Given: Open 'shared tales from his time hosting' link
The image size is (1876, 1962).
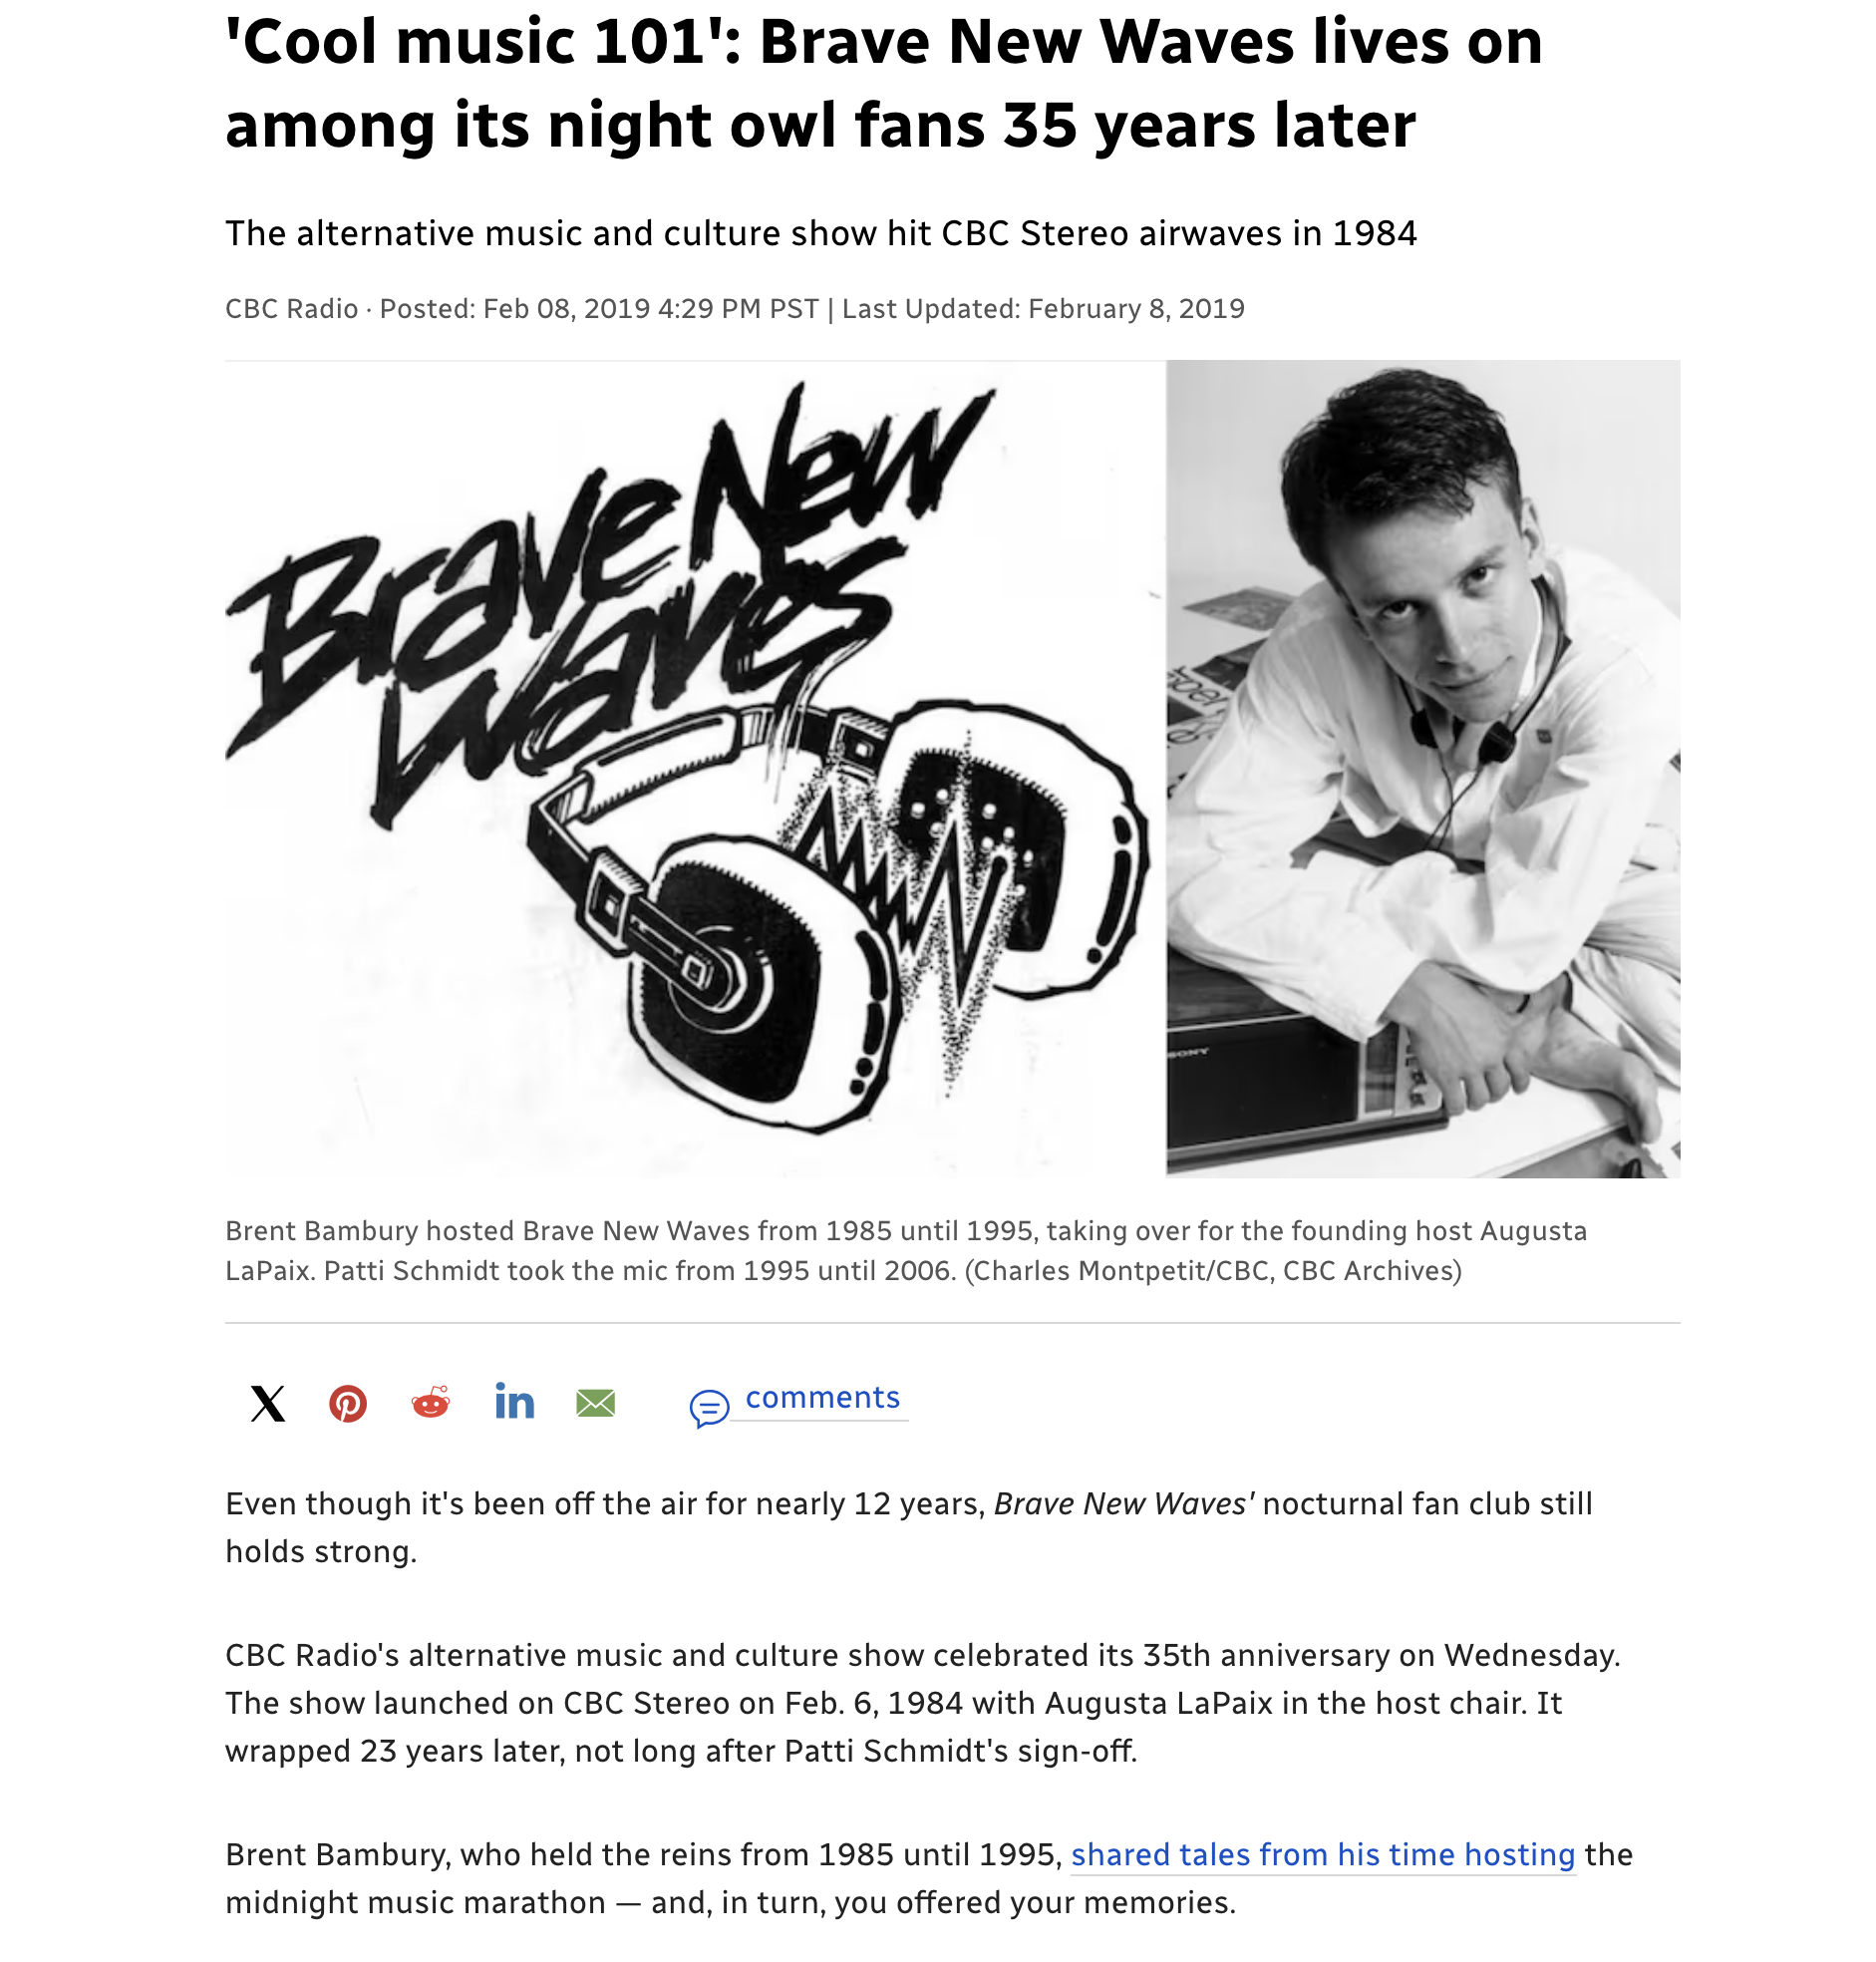Looking at the screenshot, I should click(x=1322, y=1854).
